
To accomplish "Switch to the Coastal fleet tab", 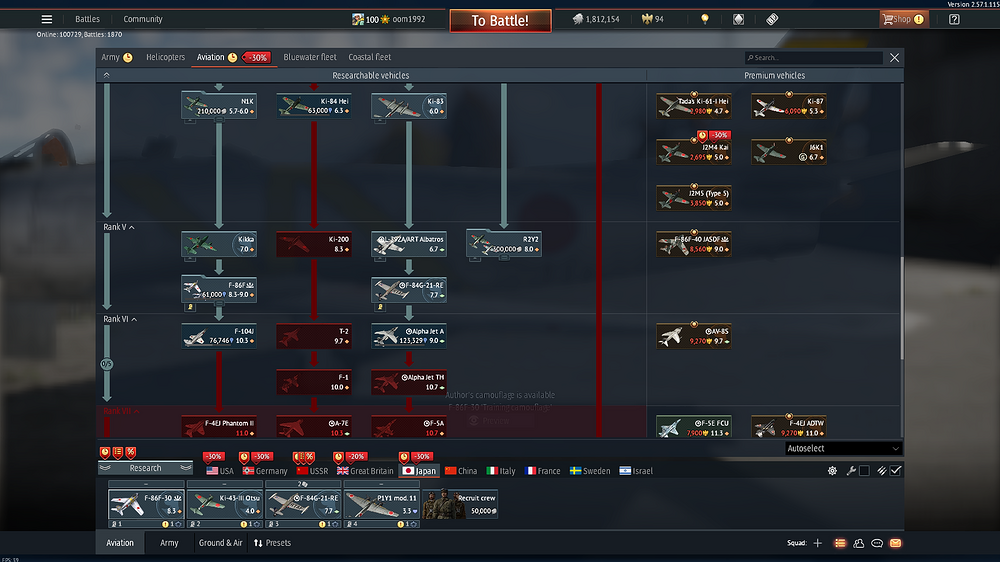I will click(369, 57).
